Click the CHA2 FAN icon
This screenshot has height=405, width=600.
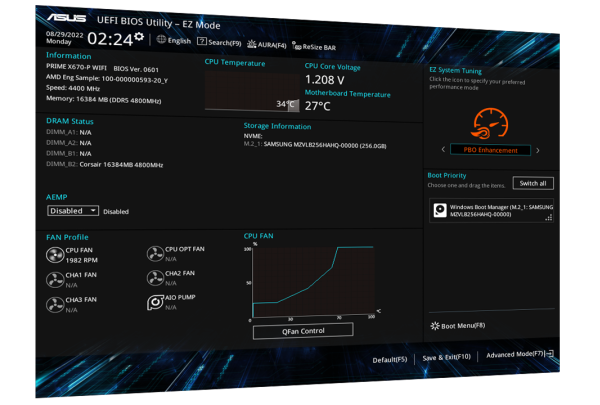155,278
